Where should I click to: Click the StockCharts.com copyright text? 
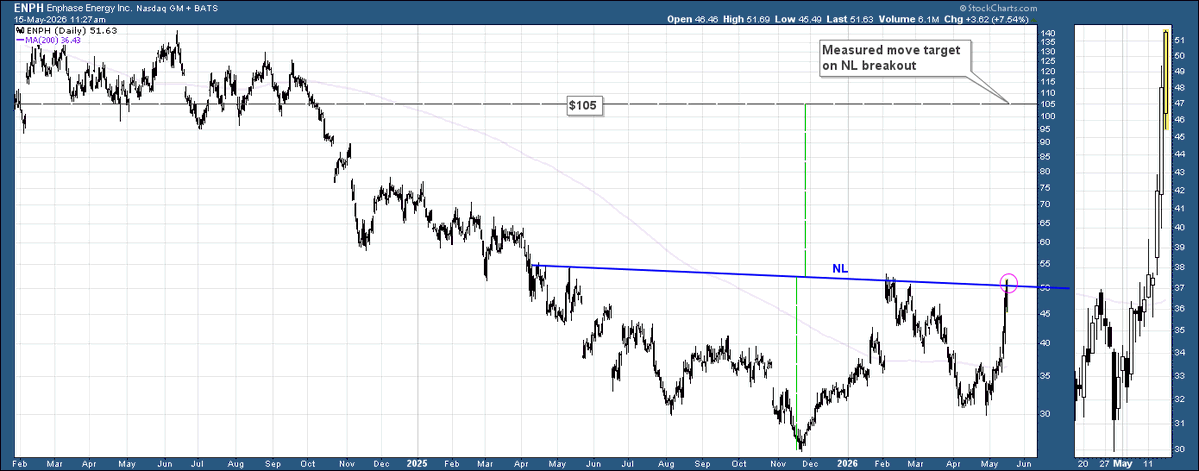[998, 8]
